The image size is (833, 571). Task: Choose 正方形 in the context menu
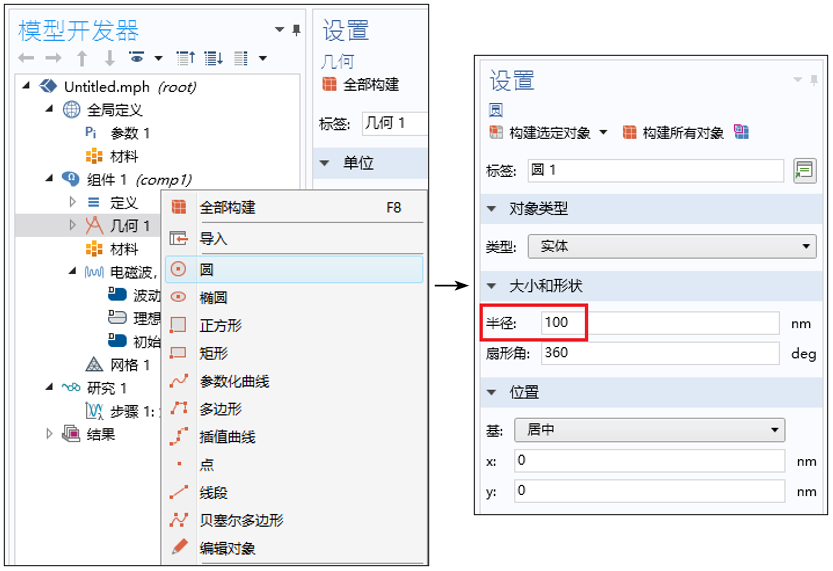click(x=294, y=325)
